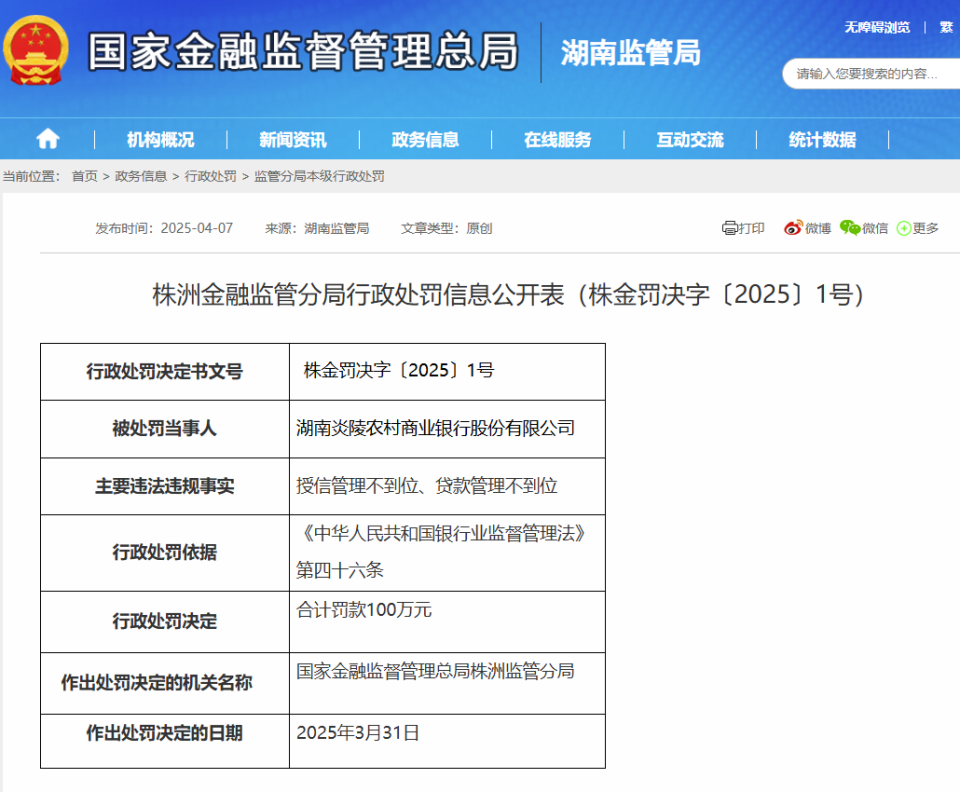
Task: Click the search input field
Action: 871,73
